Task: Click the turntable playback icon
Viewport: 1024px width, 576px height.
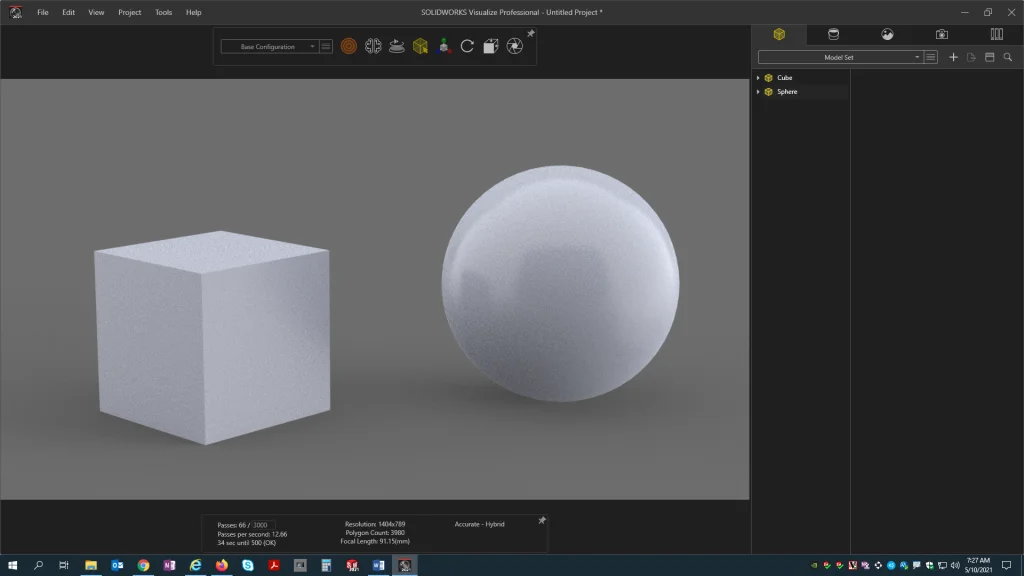Action: (x=397, y=46)
